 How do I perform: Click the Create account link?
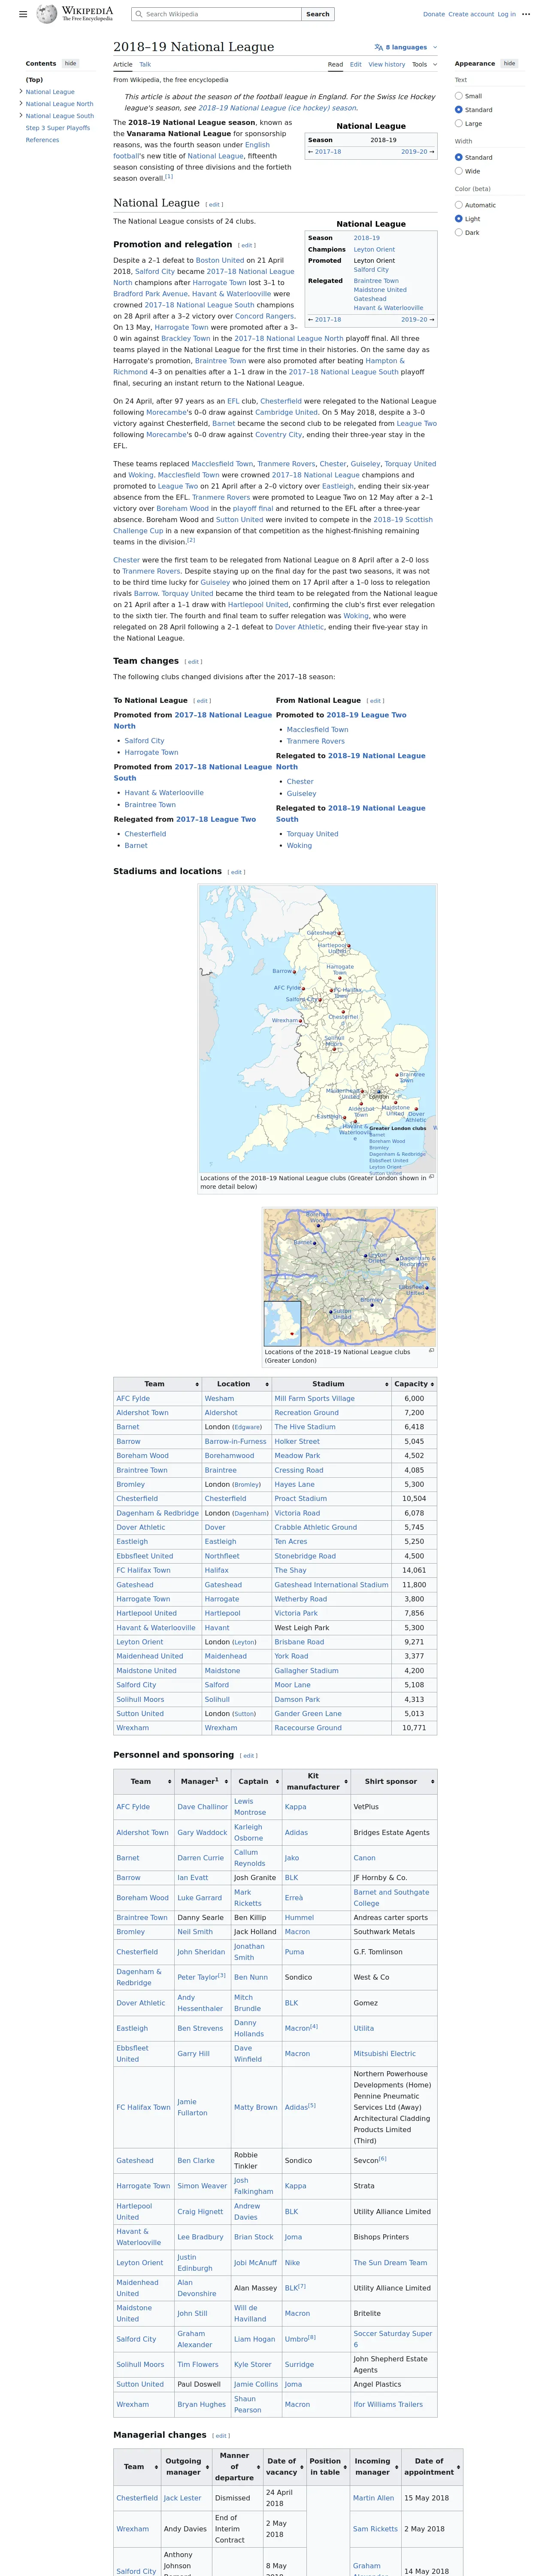[x=471, y=14]
